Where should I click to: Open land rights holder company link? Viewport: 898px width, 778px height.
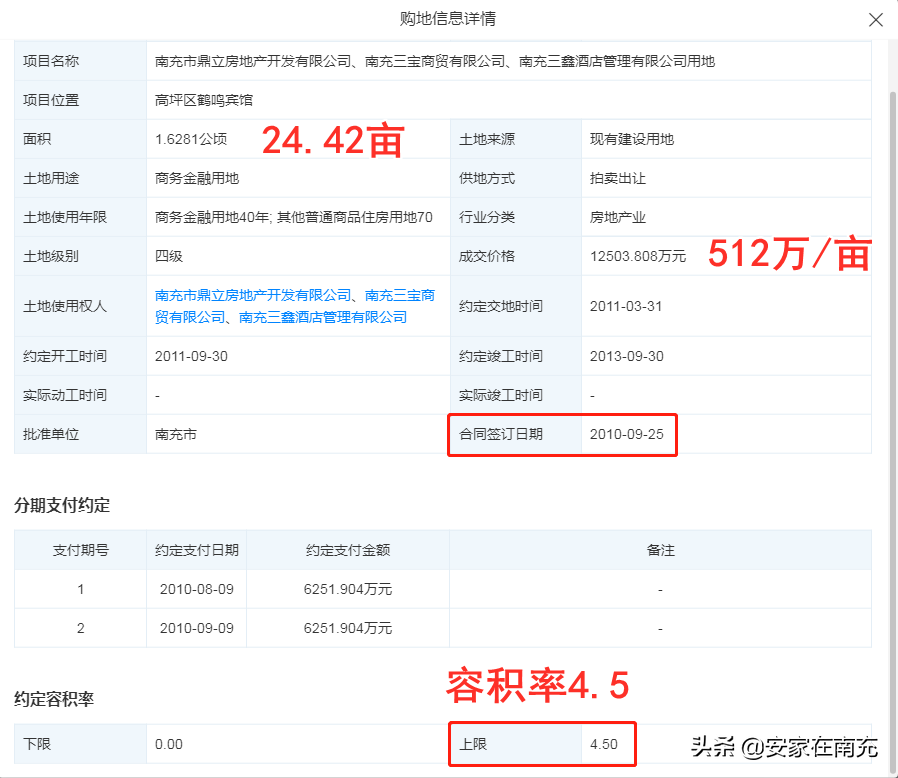click(x=294, y=306)
